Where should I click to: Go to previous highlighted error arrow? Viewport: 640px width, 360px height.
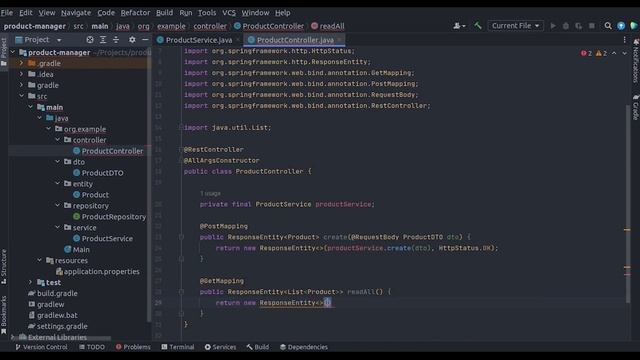[614, 53]
